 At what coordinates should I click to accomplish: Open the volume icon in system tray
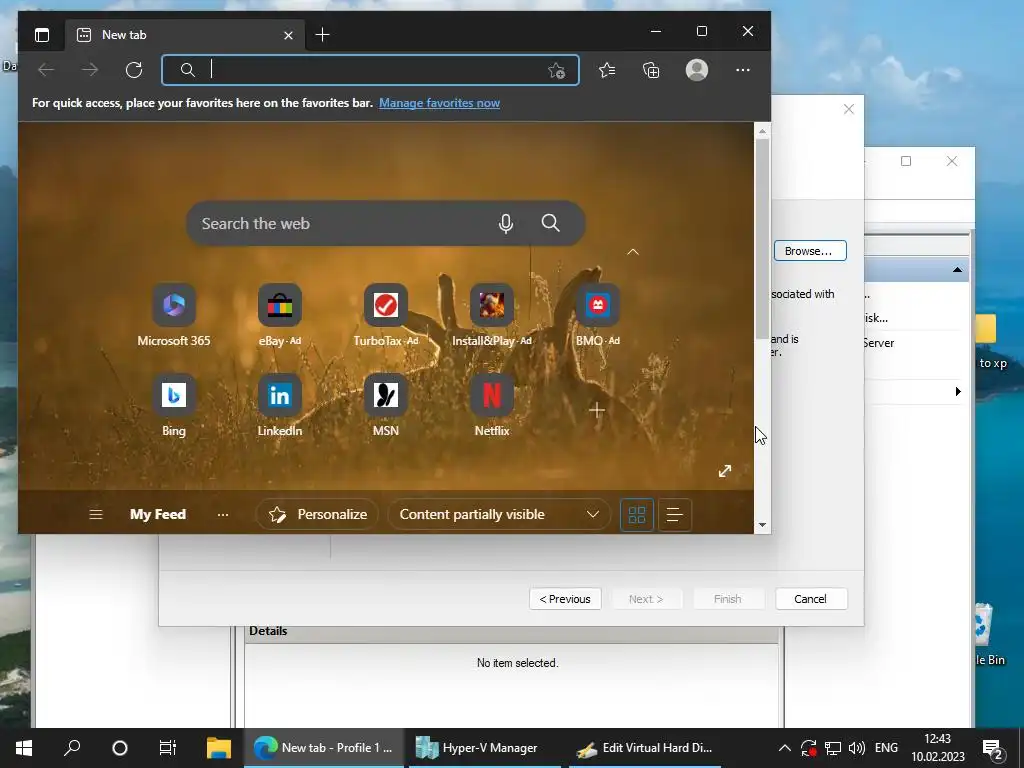856,748
